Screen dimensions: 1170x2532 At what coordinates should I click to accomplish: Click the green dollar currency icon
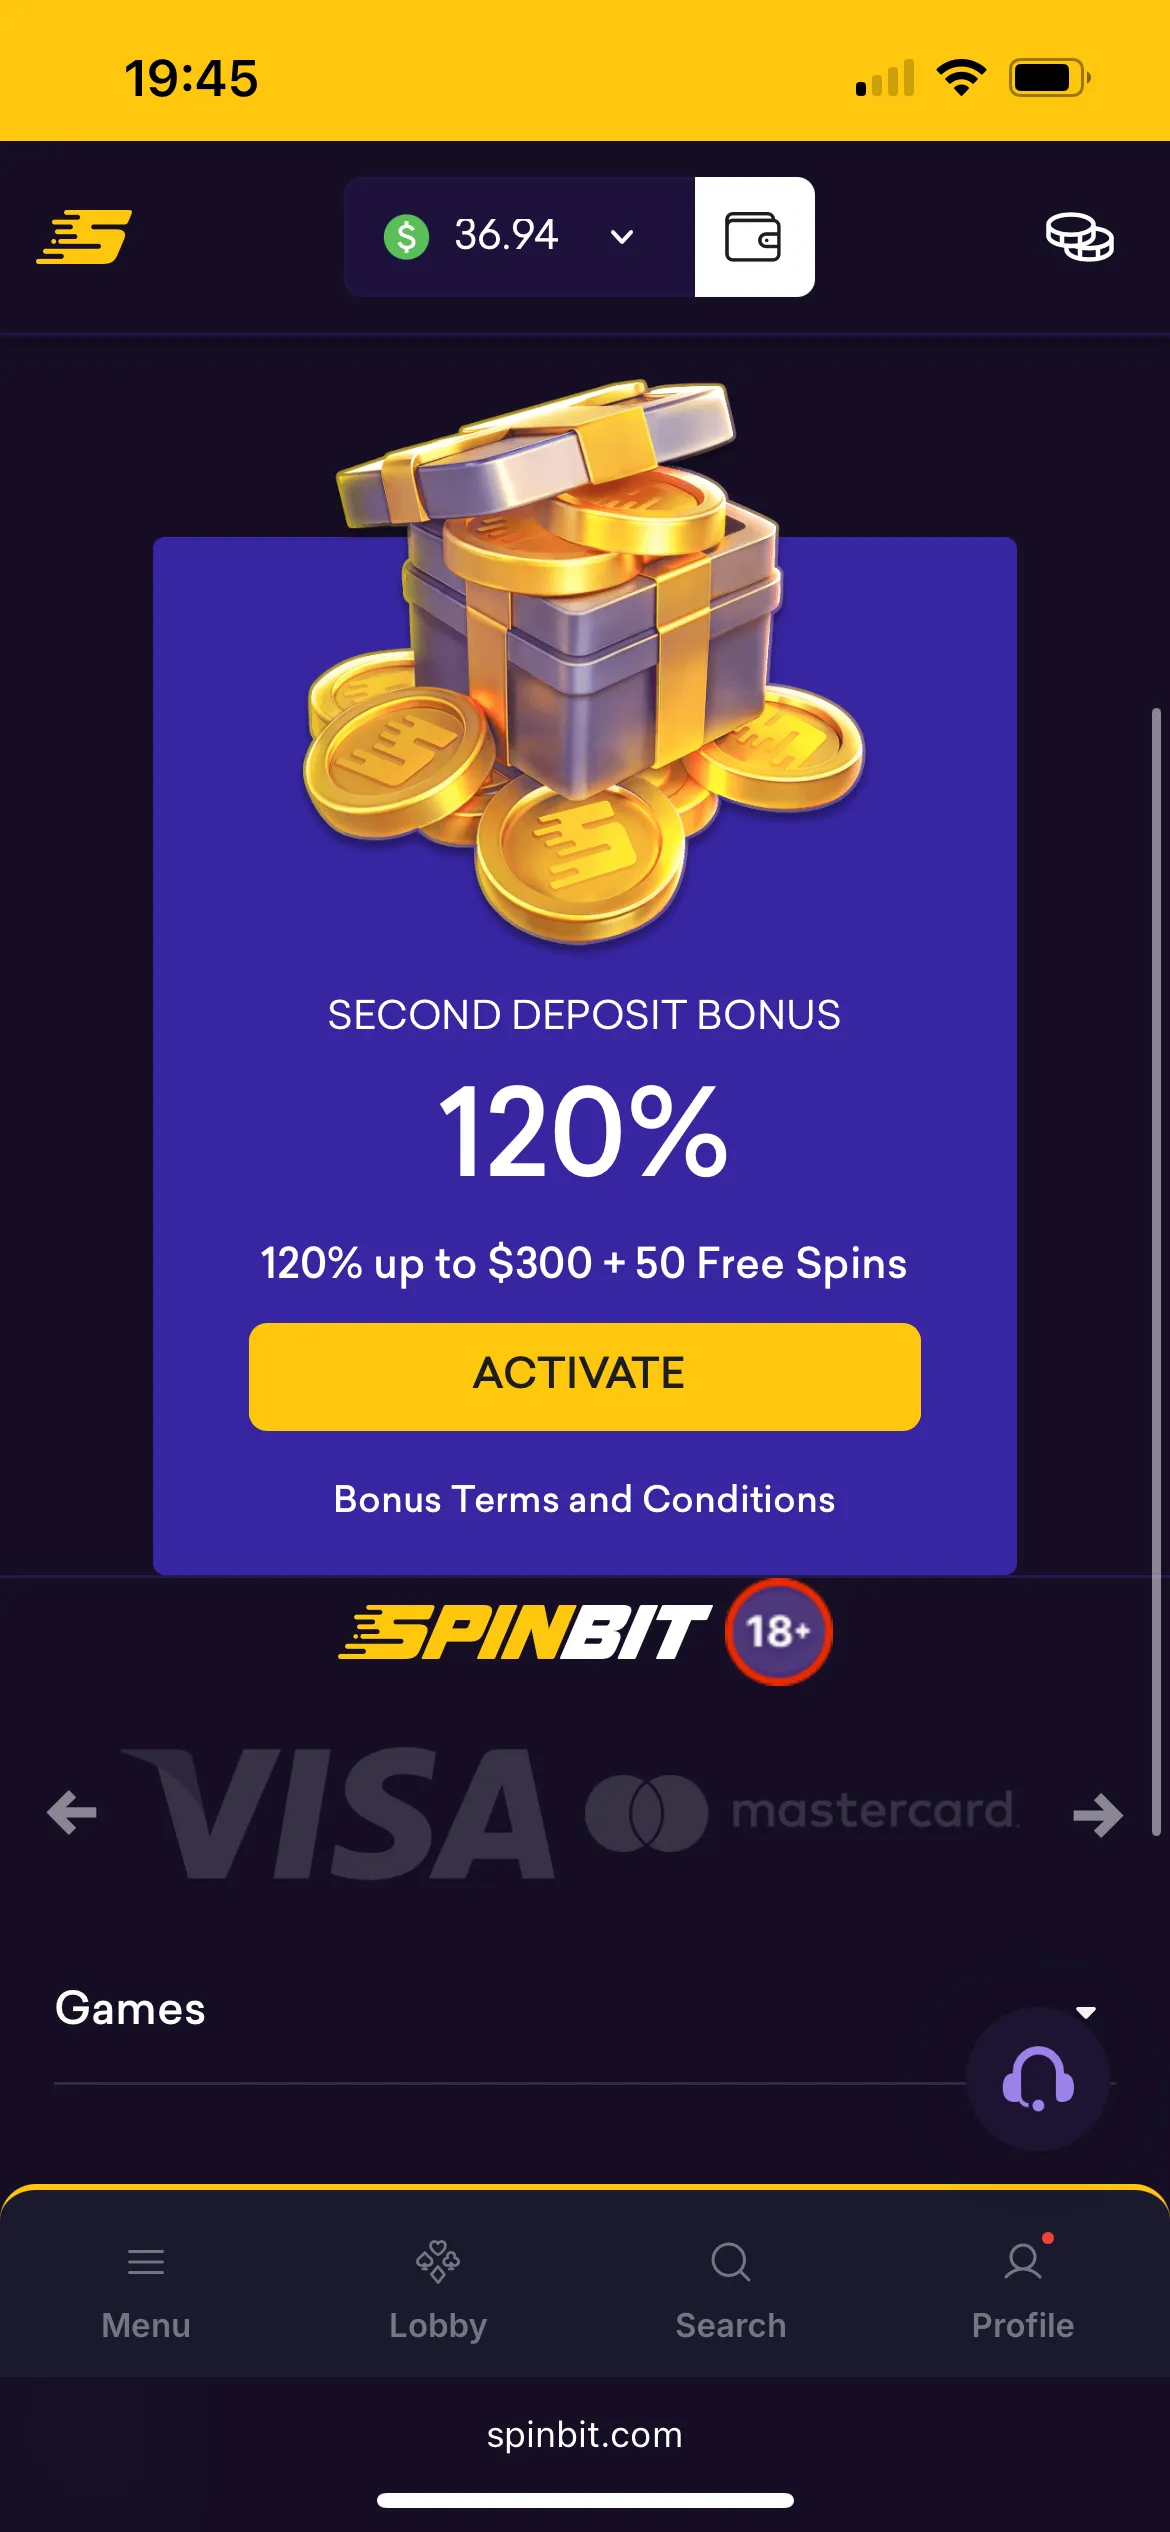point(406,237)
